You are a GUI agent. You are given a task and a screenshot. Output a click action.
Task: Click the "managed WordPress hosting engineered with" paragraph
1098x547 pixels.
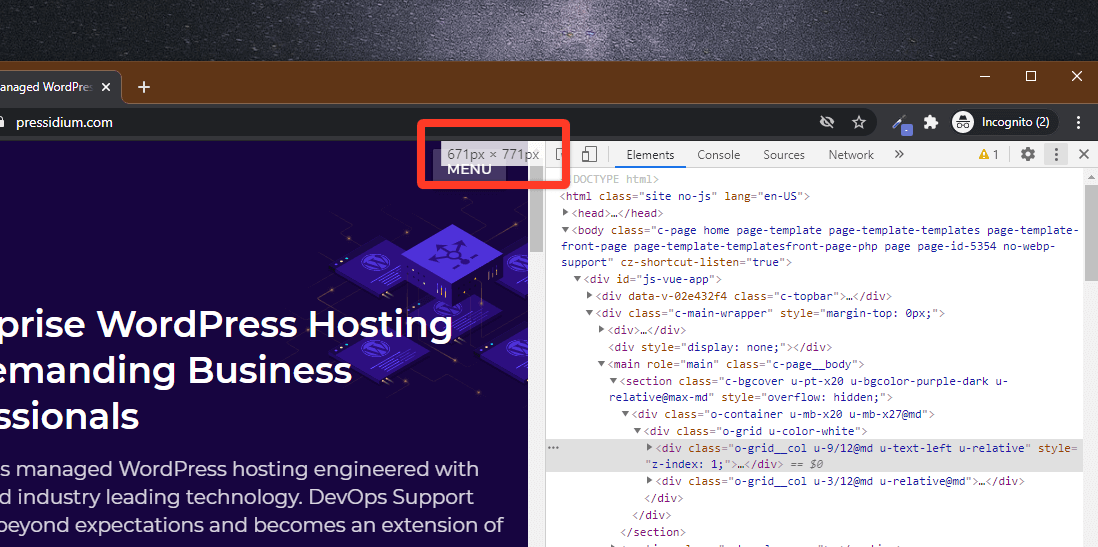[245, 469]
